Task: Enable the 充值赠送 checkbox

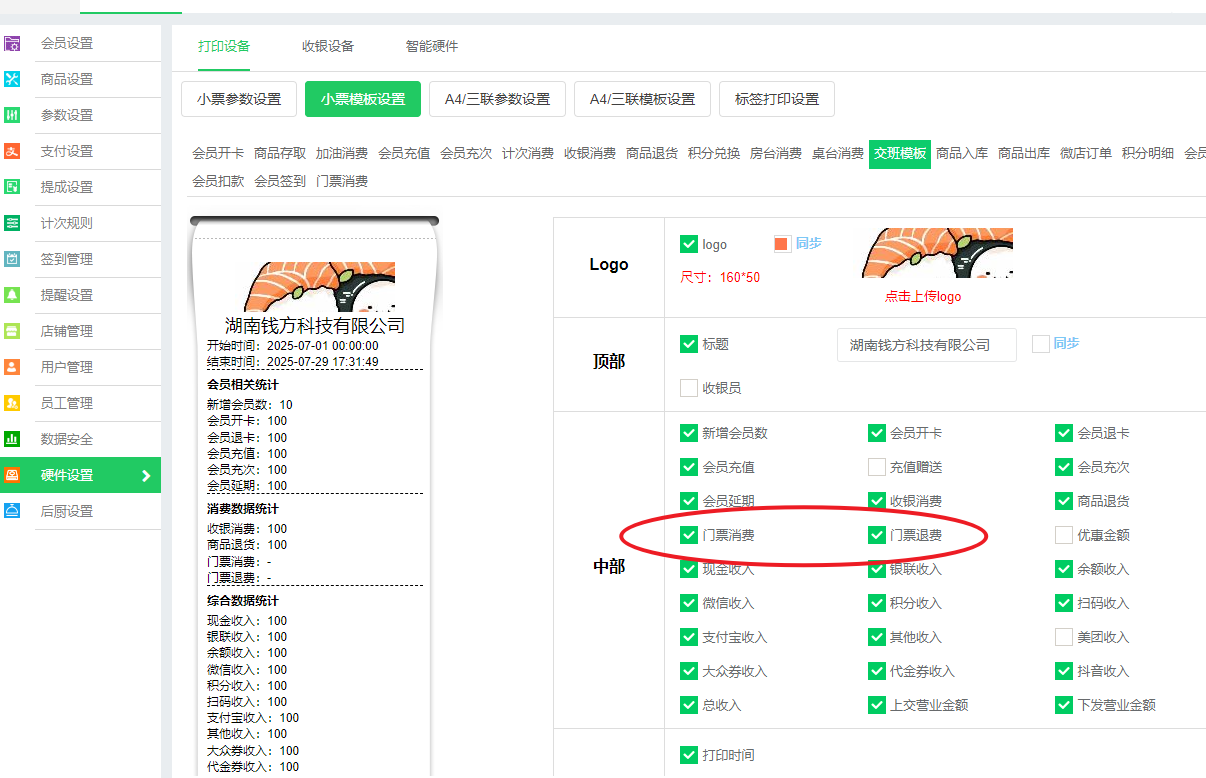Action: click(877, 467)
